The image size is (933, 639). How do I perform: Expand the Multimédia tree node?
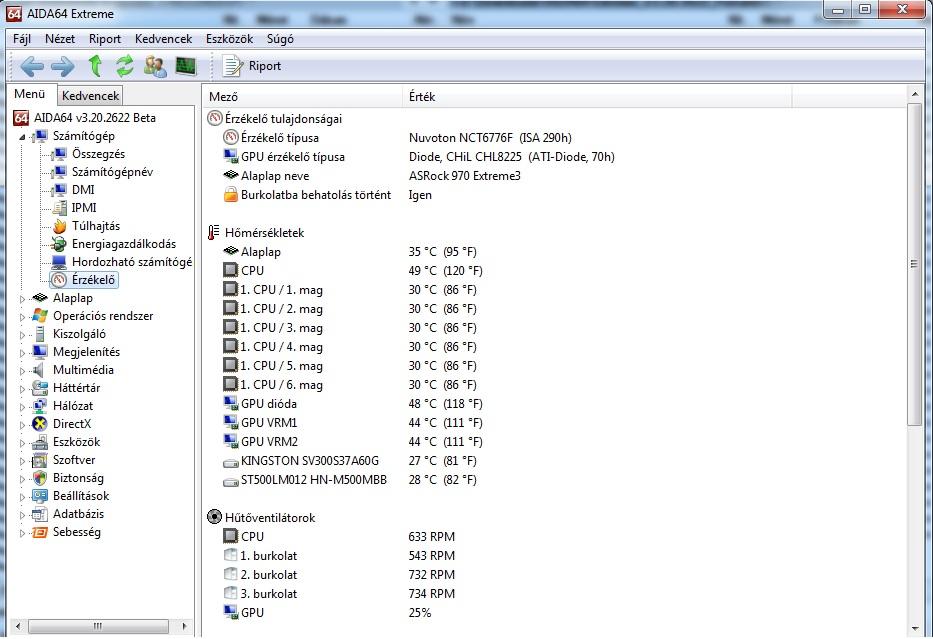point(22,371)
